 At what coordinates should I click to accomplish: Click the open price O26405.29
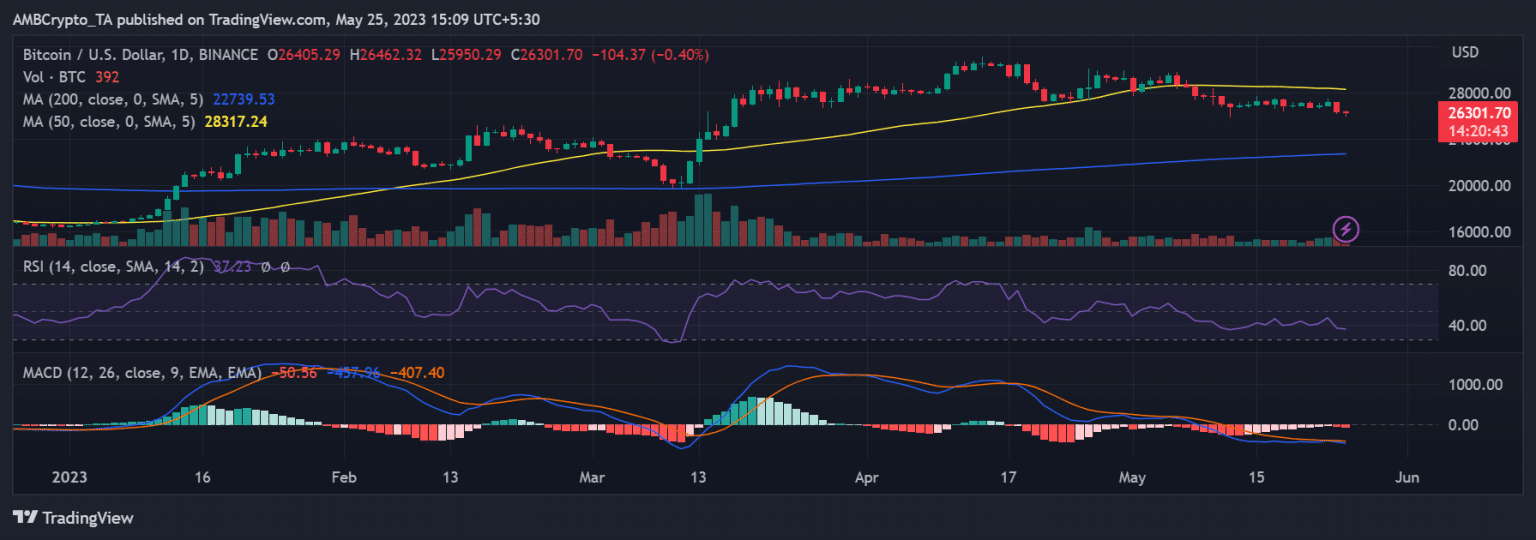tap(304, 55)
